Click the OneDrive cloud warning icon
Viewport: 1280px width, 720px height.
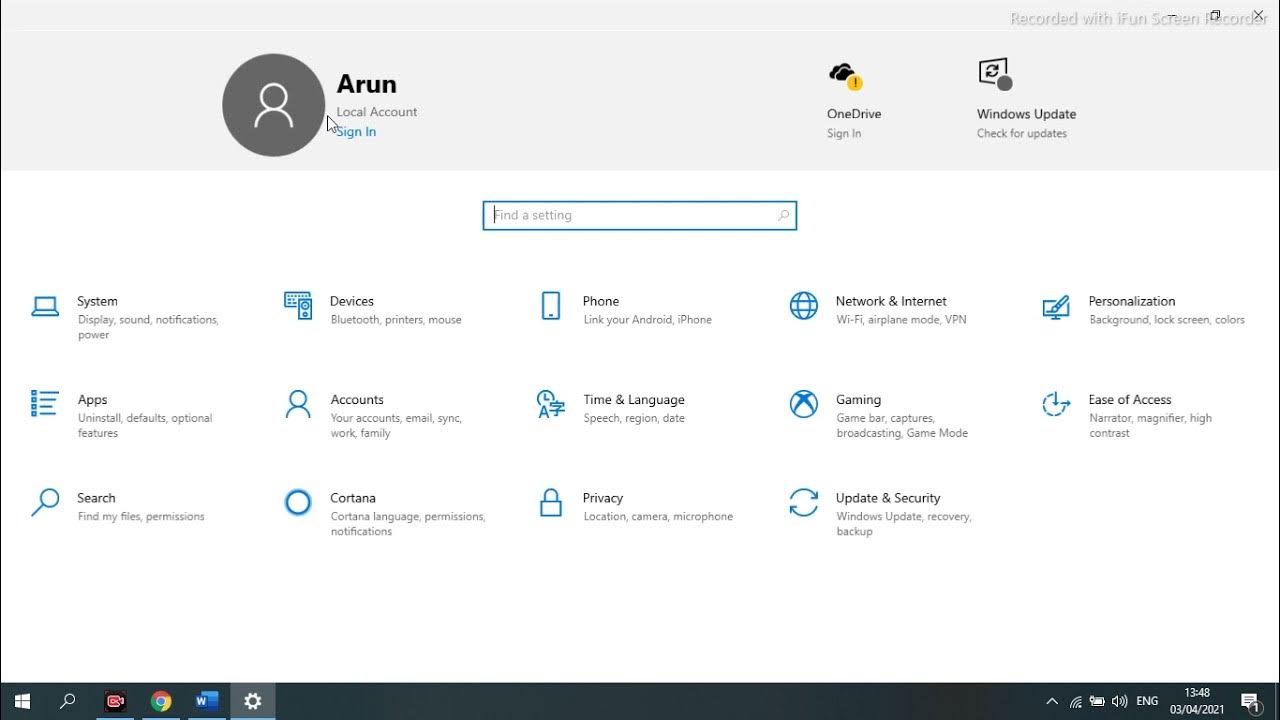(x=845, y=75)
